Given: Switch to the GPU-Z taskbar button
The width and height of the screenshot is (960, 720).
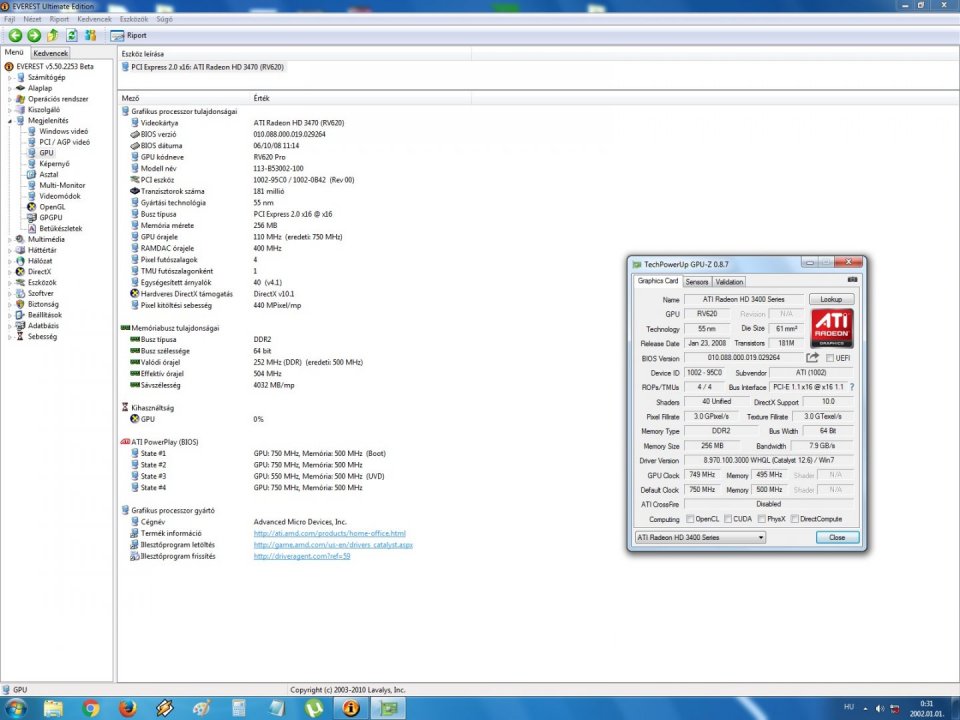Looking at the screenshot, I should click(x=388, y=708).
